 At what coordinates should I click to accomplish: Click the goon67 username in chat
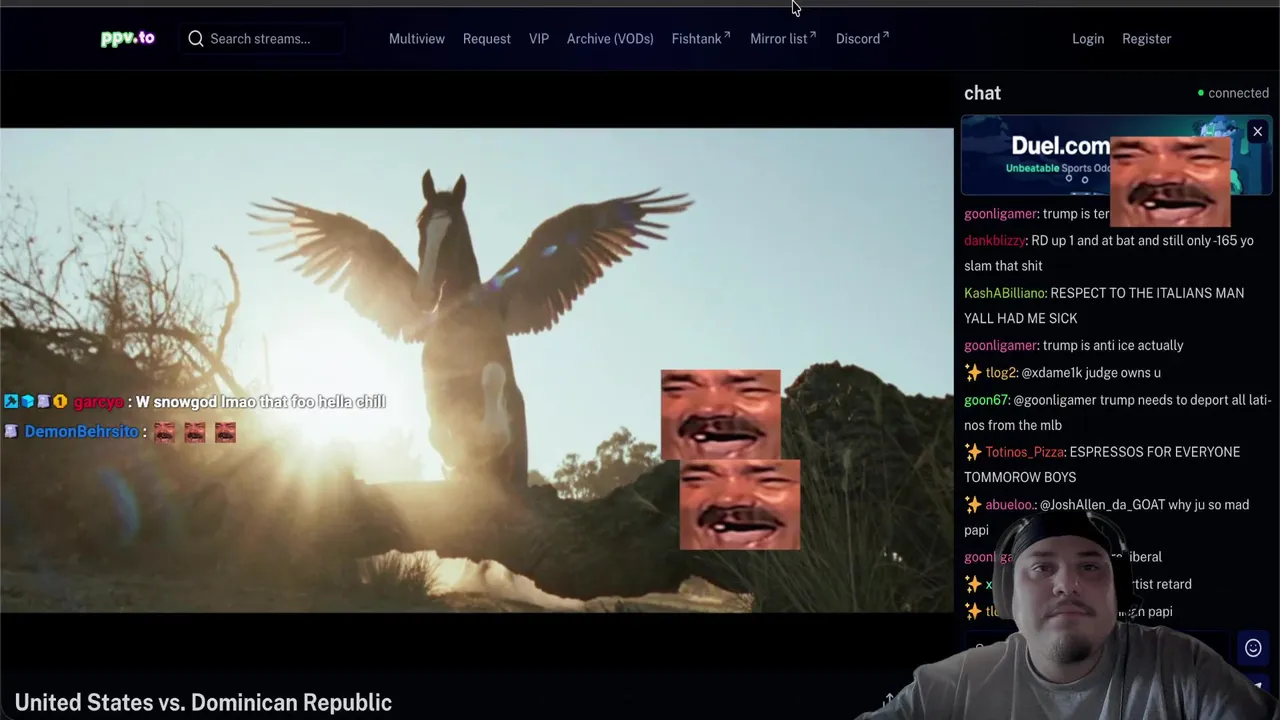coord(986,399)
